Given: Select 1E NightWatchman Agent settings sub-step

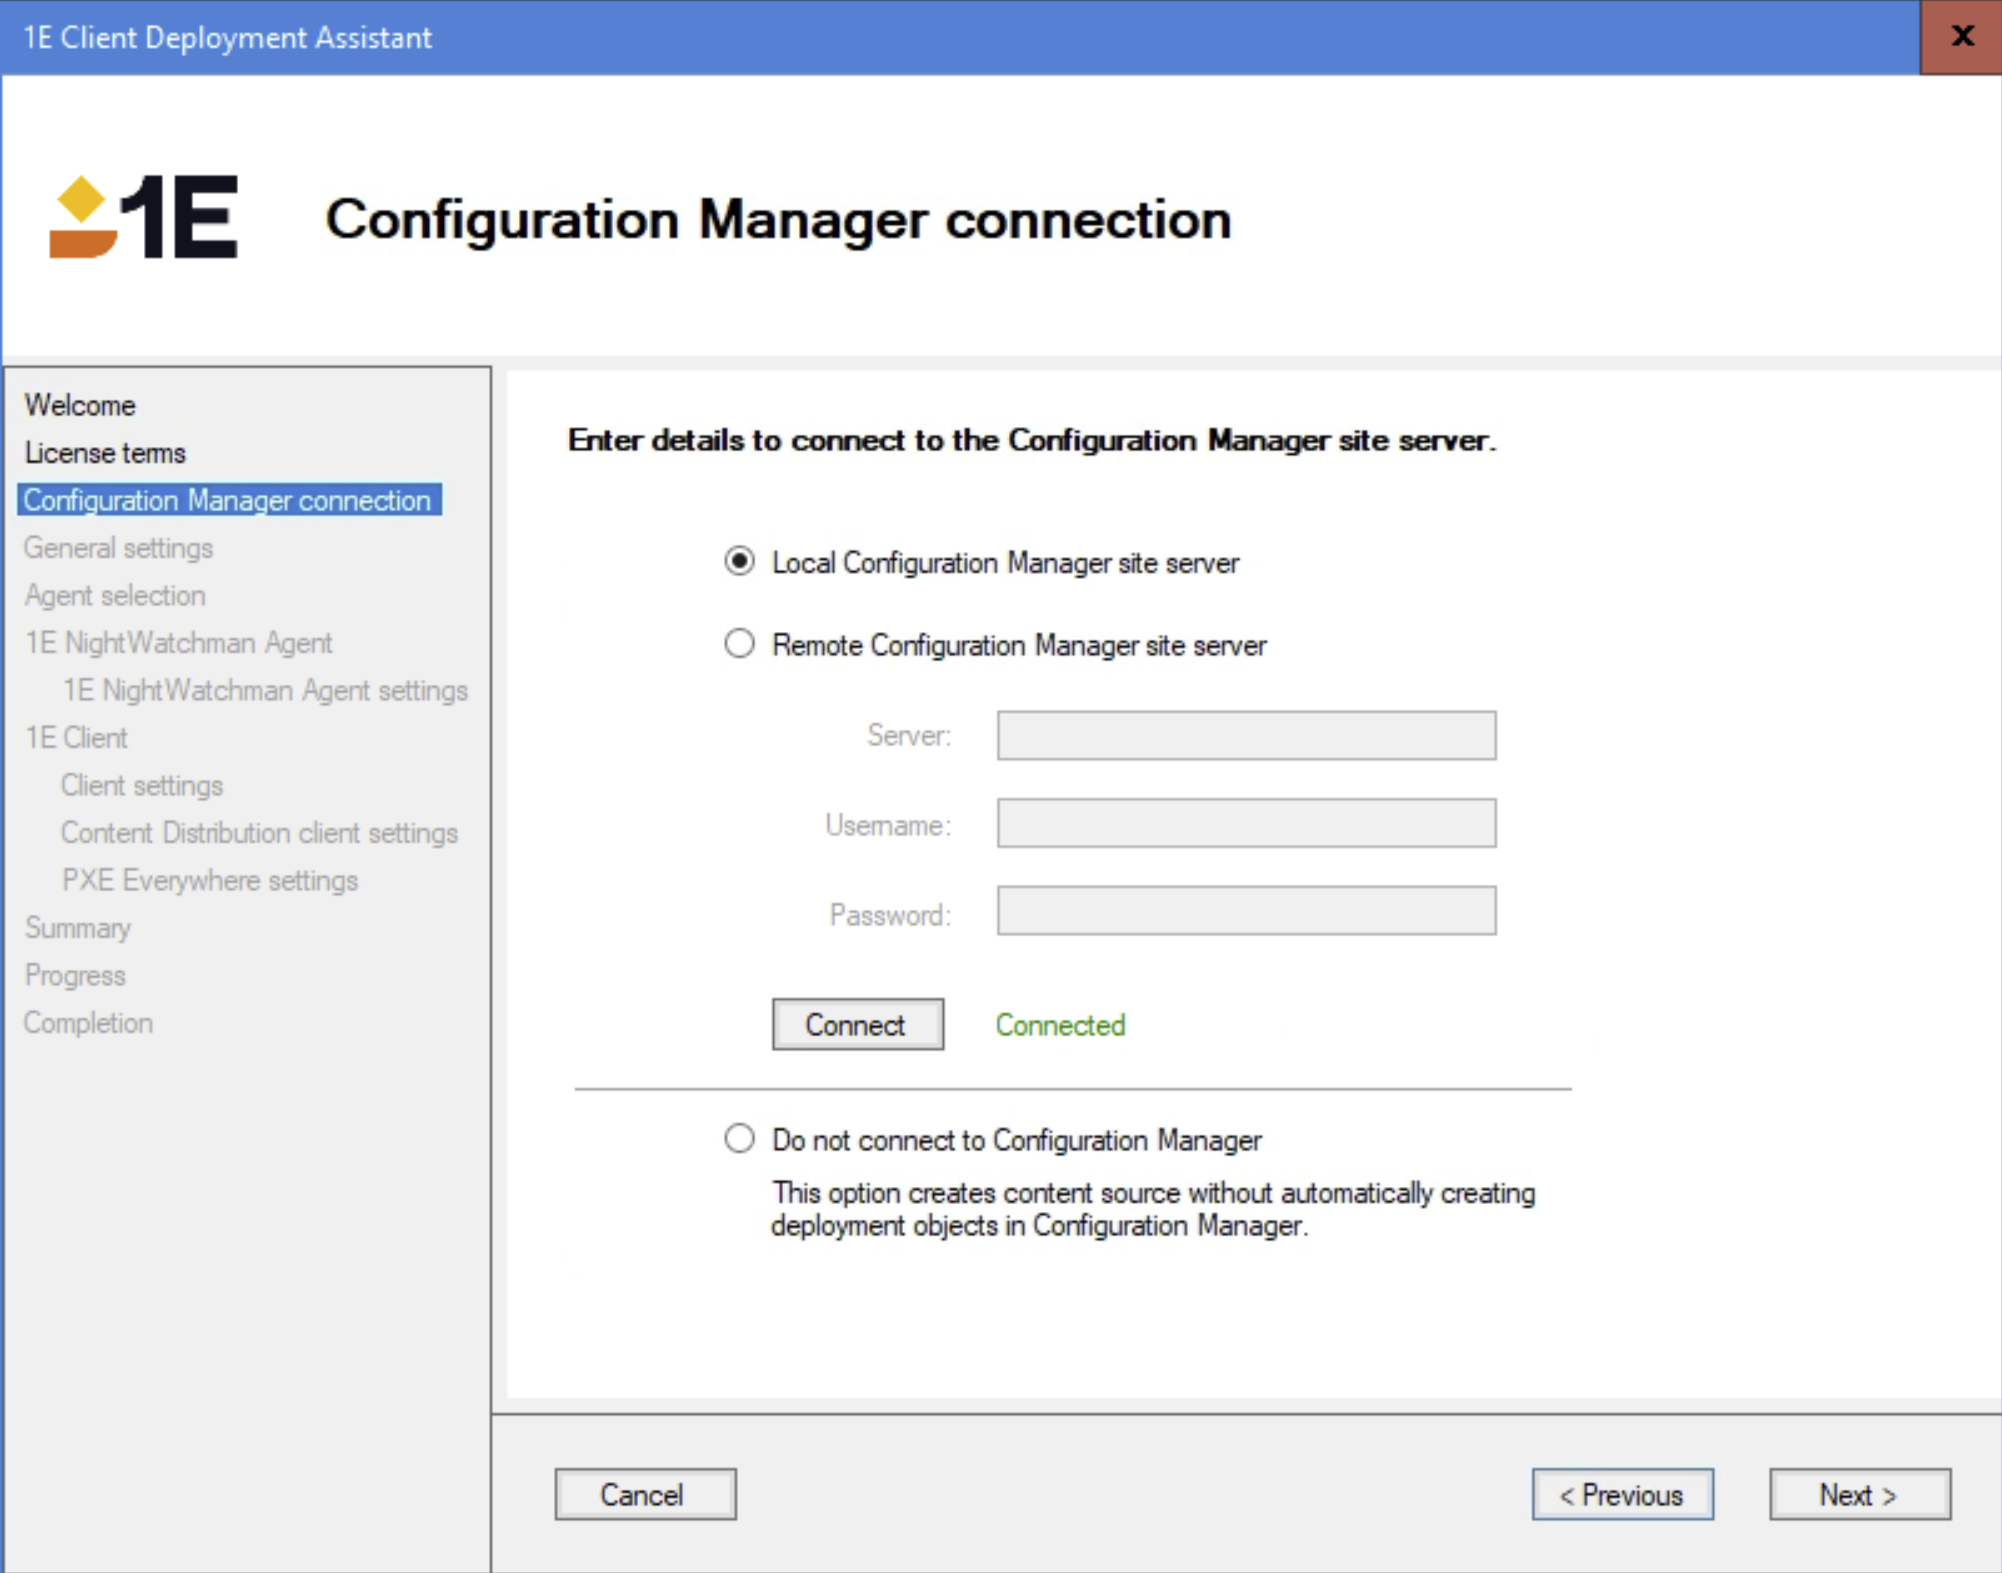Looking at the screenshot, I should 265,690.
